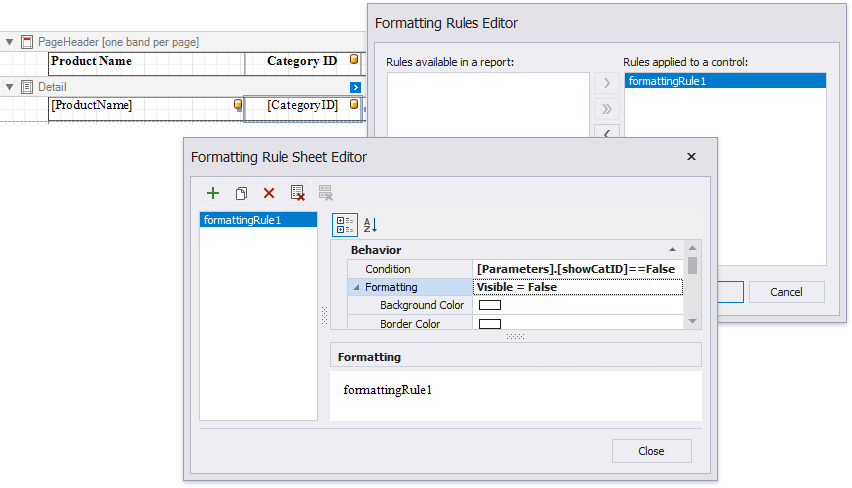Image resolution: width=852 pixels, height=488 pixels.
Task: Collapse the PageHeader band
Action: coord(10,42)
